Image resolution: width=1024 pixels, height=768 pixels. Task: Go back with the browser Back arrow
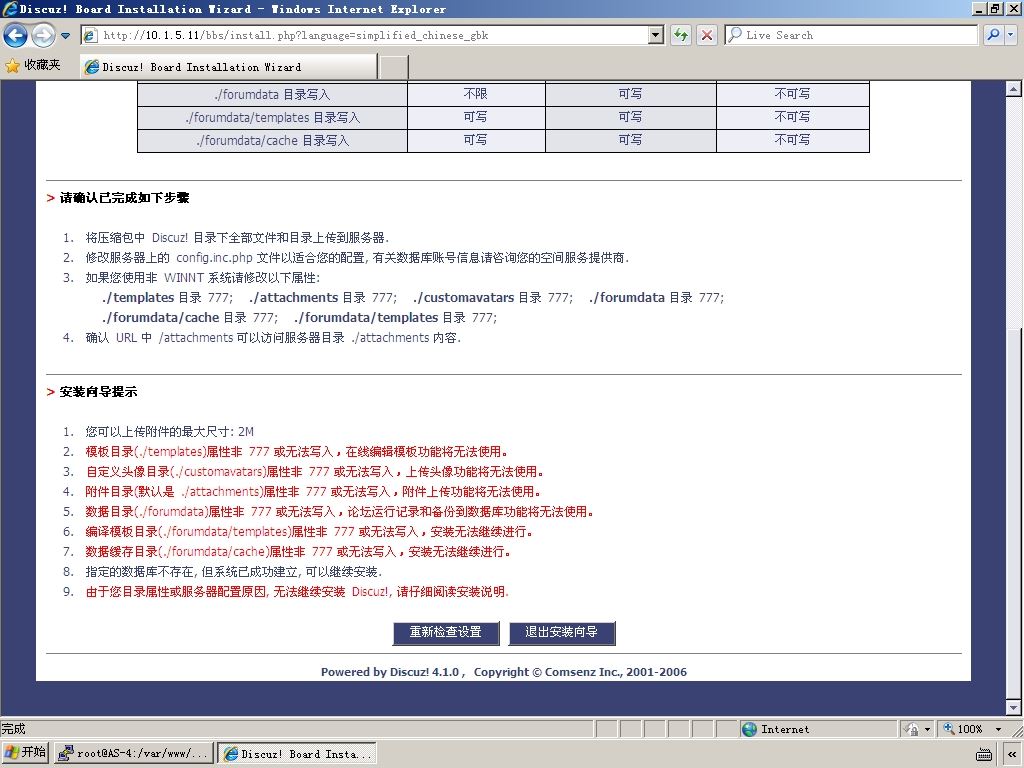[16, 35]
